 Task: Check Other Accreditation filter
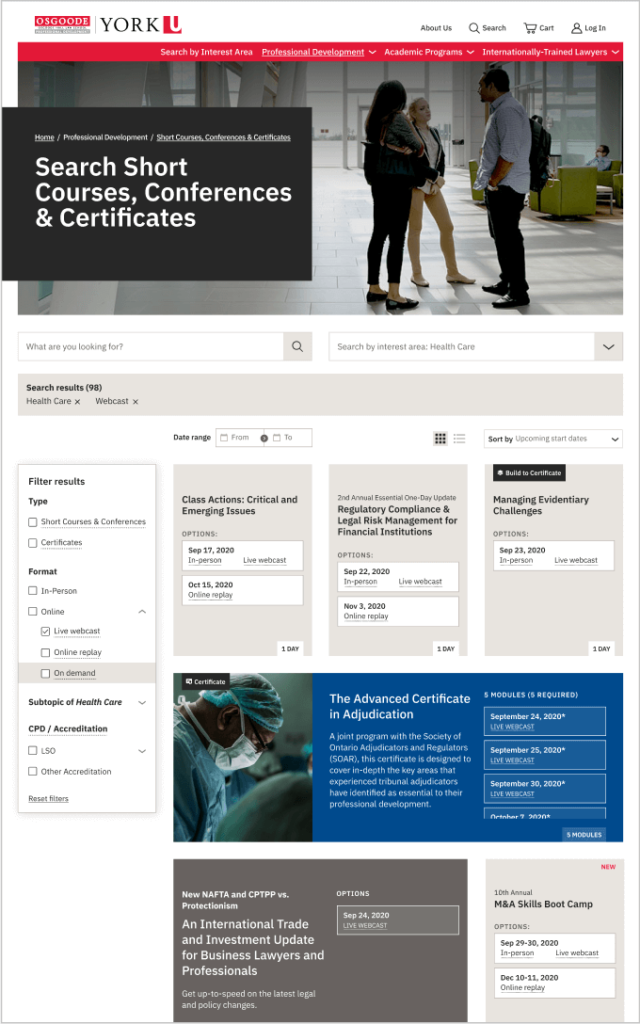click(x=33, y=772)
